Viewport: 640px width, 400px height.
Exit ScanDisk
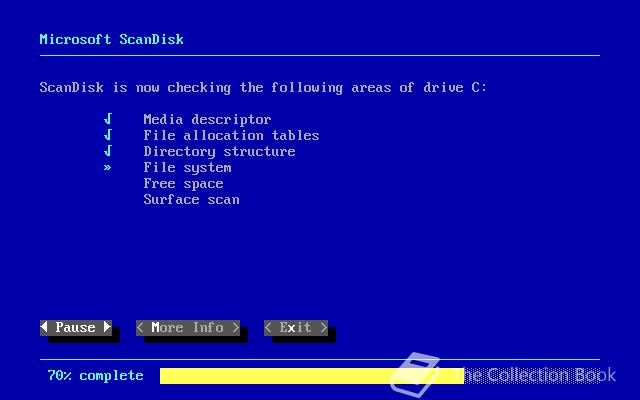296,328
